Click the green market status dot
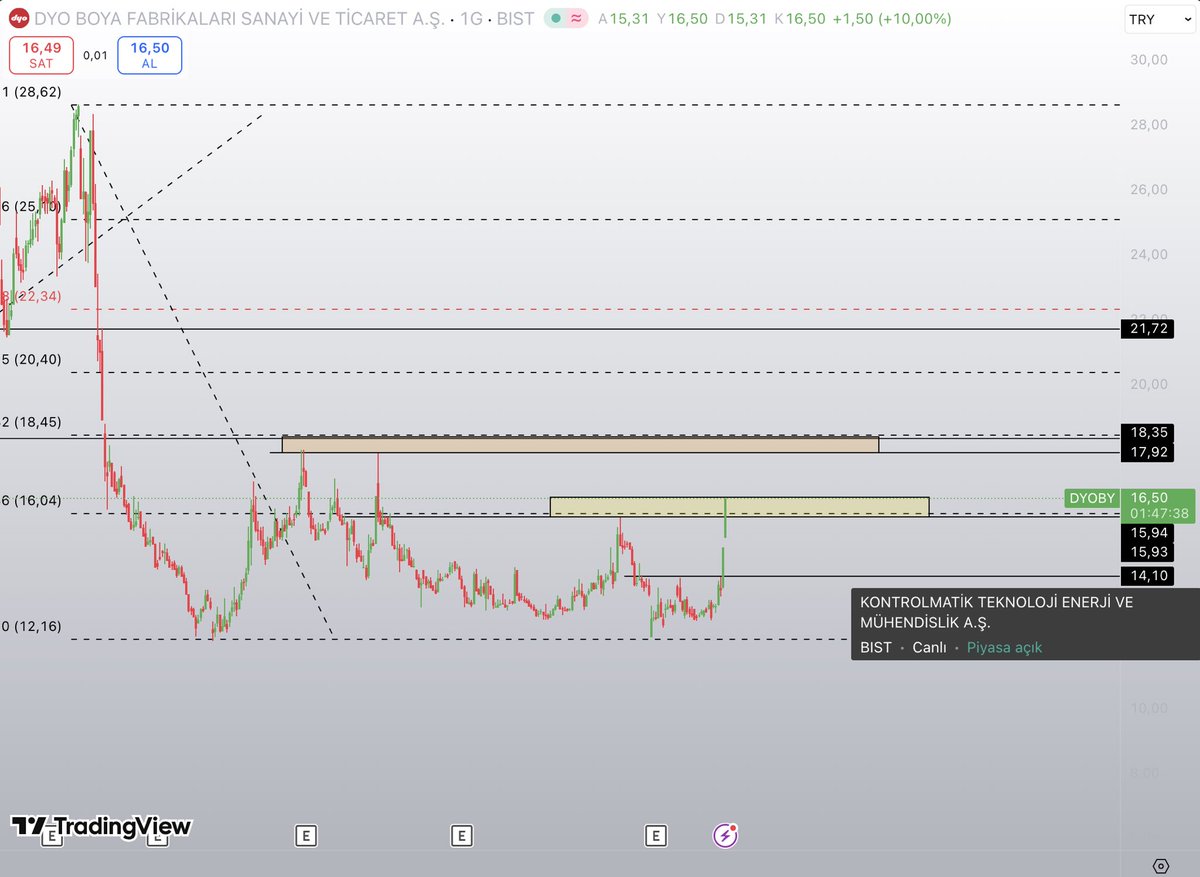Screen dimensions: 1200x877 coord(556,19)
